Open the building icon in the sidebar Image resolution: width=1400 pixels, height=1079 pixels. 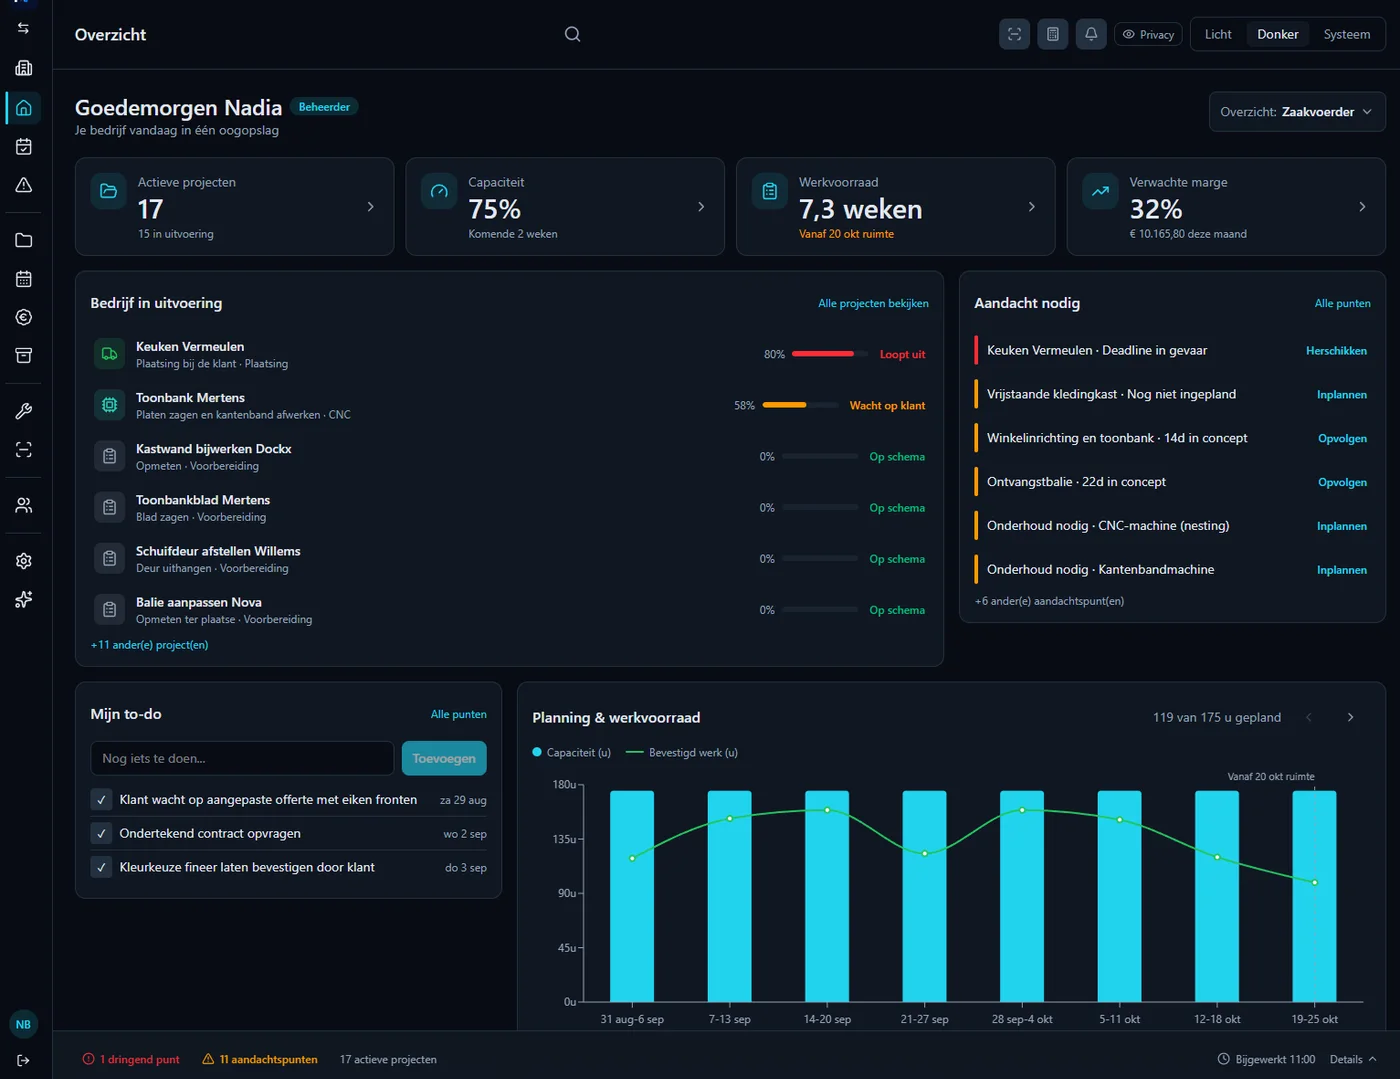(24, 68)
